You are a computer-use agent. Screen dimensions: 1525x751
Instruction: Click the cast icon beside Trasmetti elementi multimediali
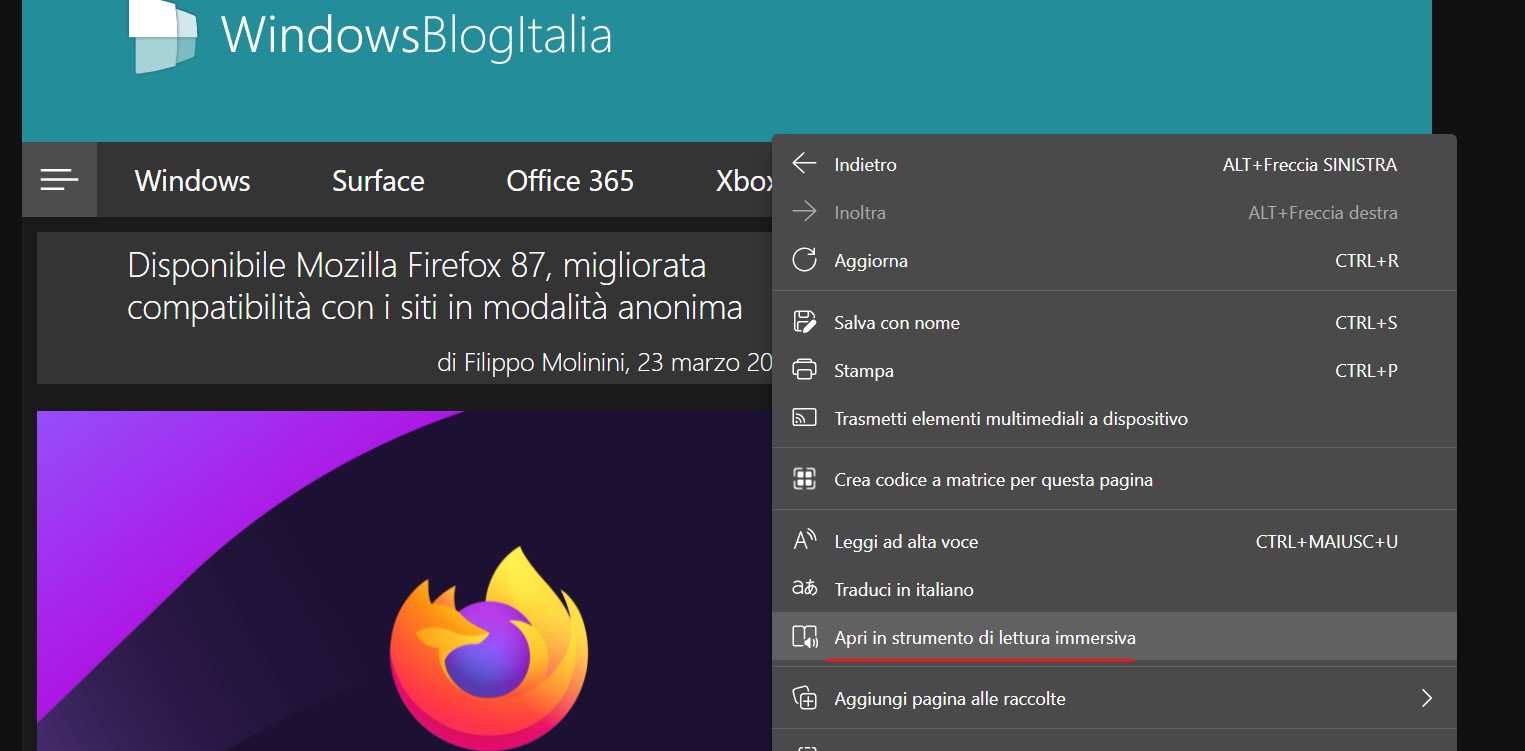point(804,418)
